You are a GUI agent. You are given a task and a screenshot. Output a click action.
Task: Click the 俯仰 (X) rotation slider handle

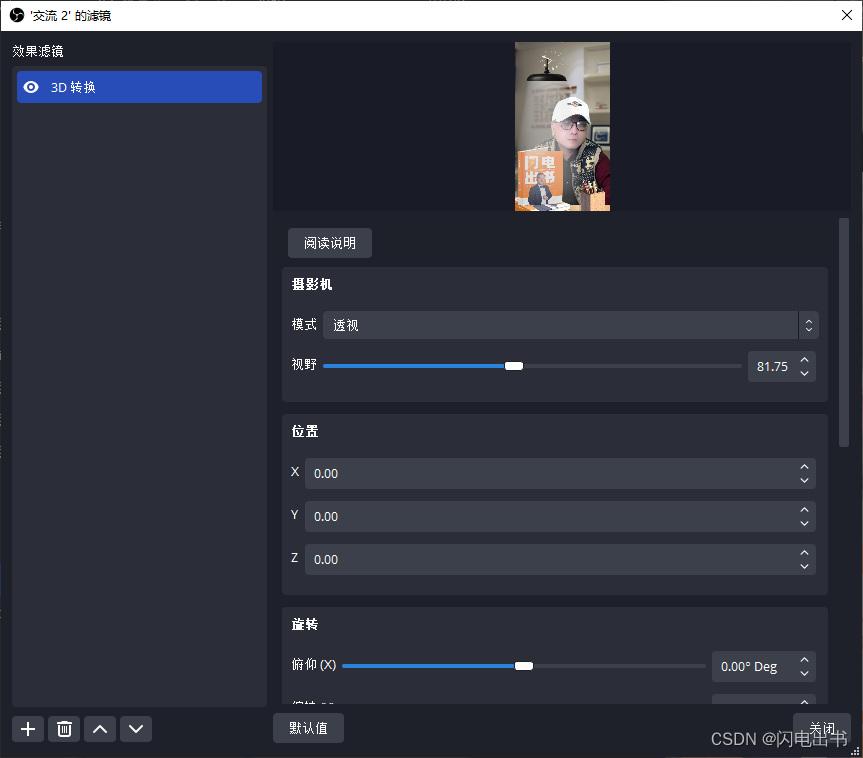(x=523, y=666)
